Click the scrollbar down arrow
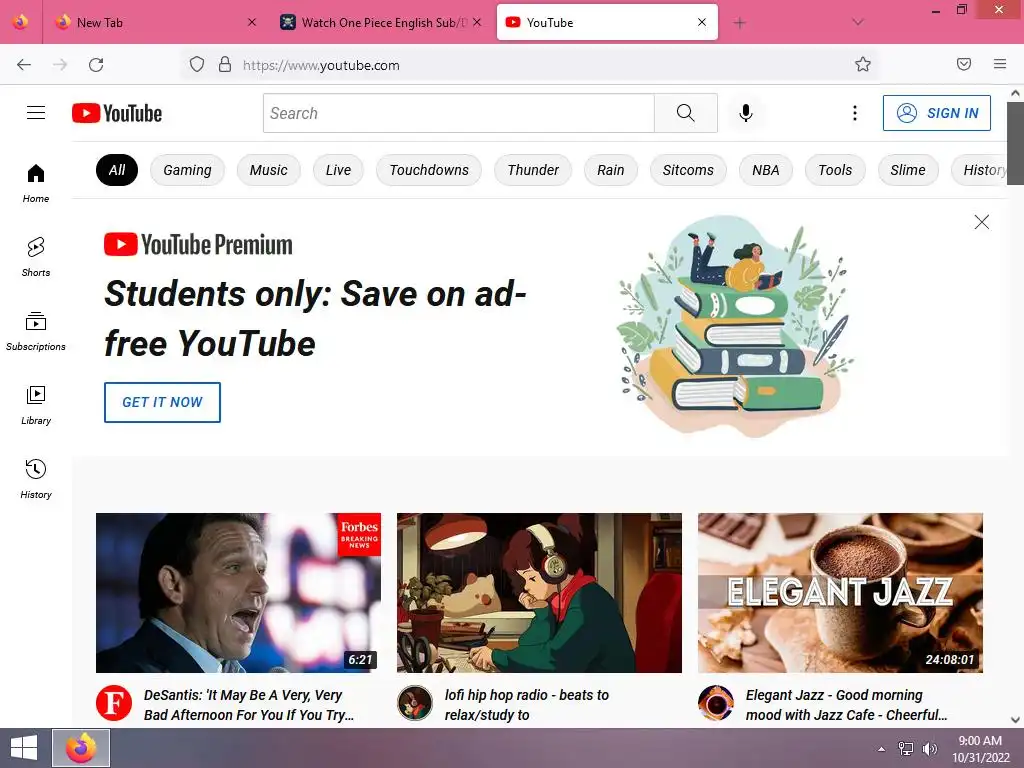 pos(1015,719)
